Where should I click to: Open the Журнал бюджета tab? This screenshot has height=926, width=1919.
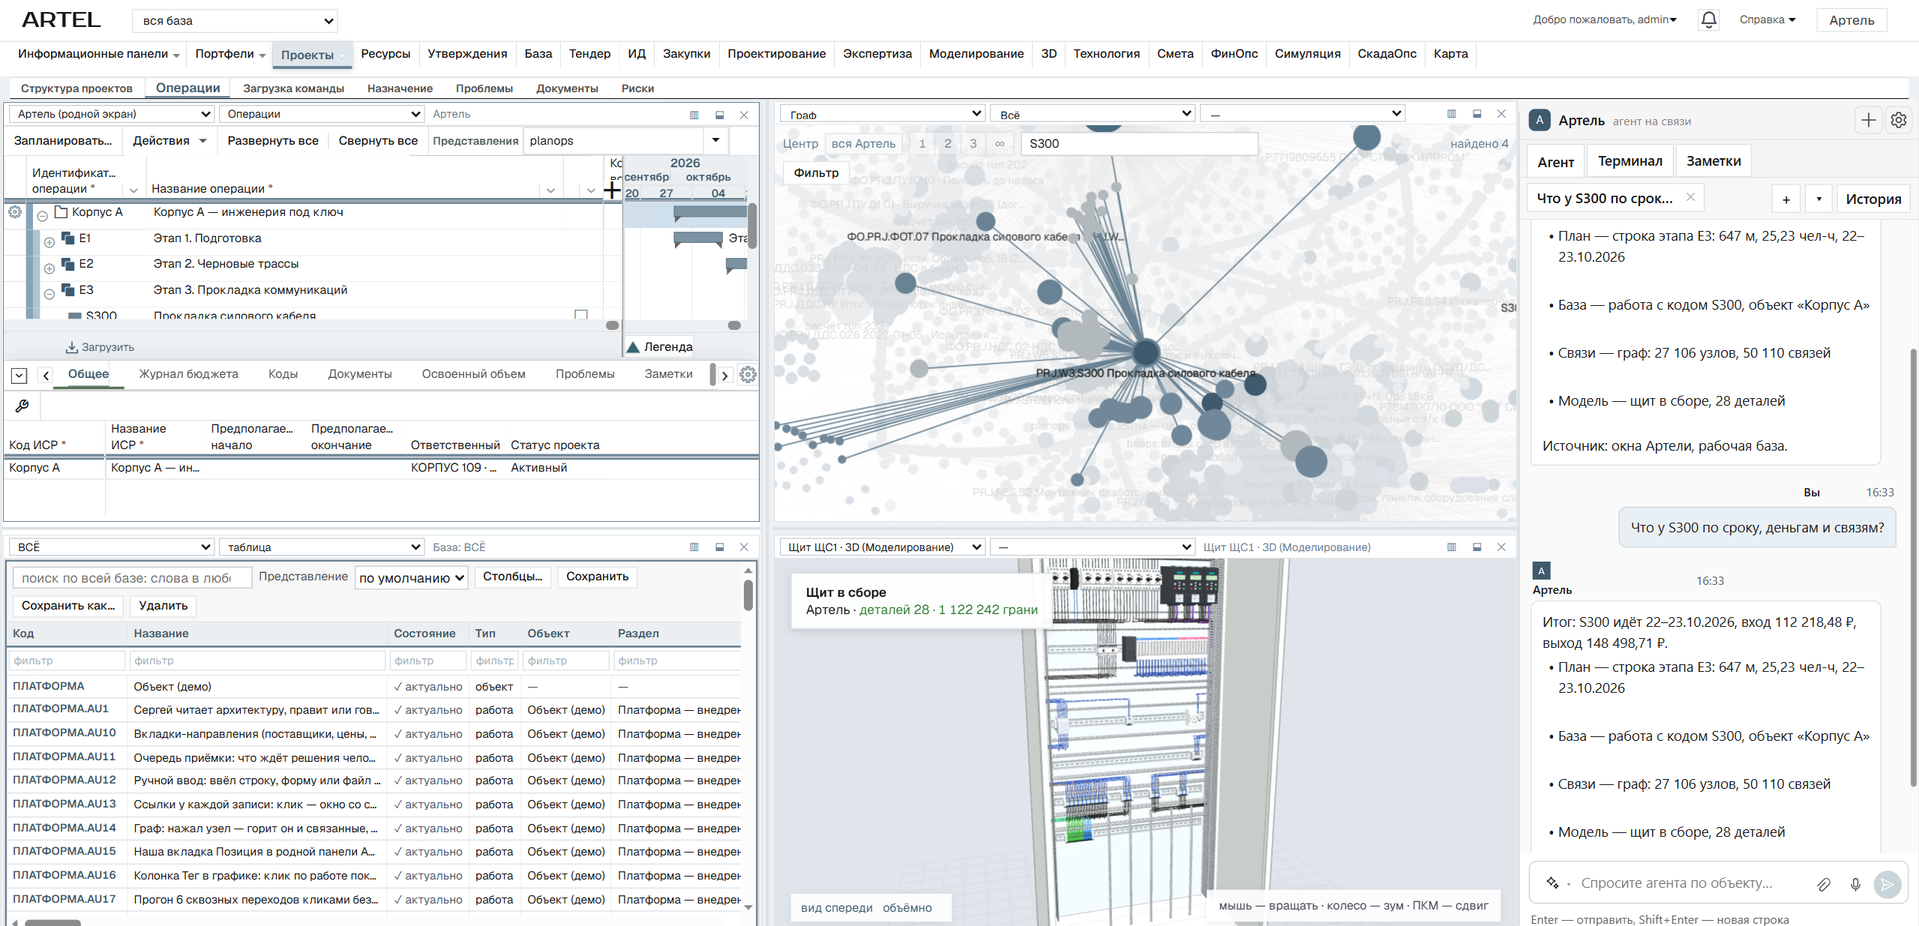188,374
